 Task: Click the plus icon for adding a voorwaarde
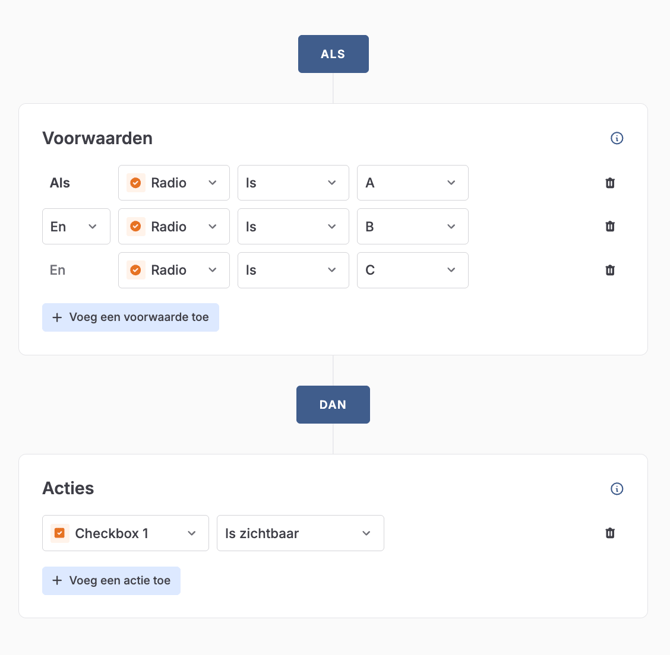tap(57, 317)
